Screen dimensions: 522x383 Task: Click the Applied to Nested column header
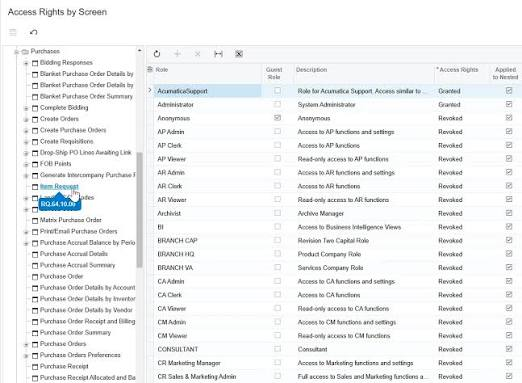(x=505, y=73)
